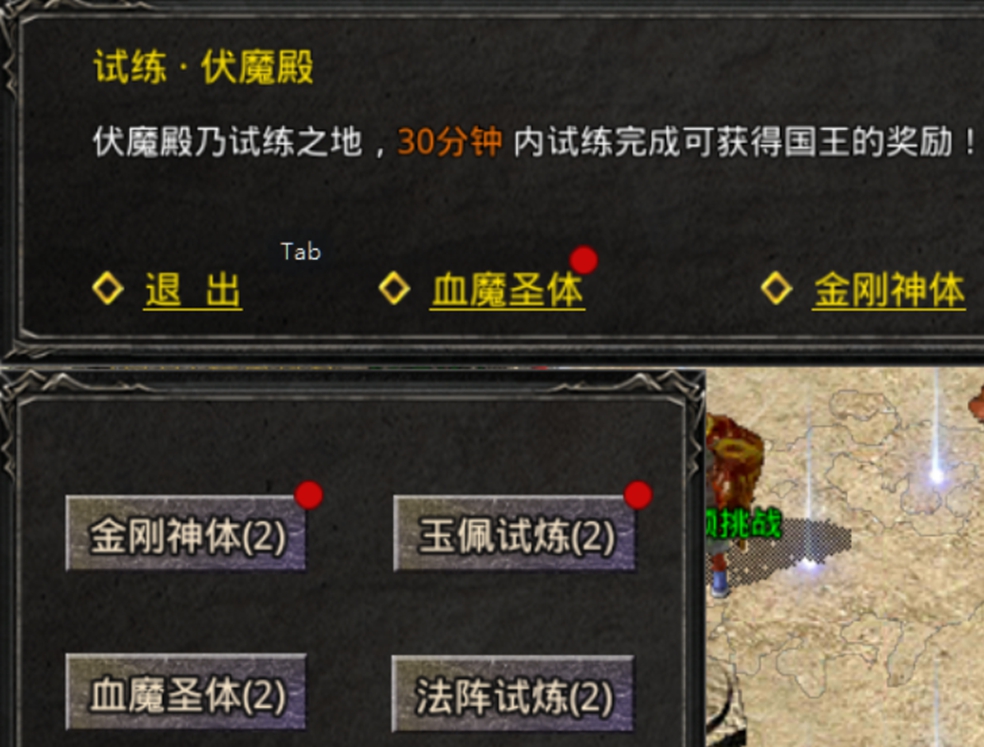
Task: Click the Tab tooltip label
Action: (301, 252)
